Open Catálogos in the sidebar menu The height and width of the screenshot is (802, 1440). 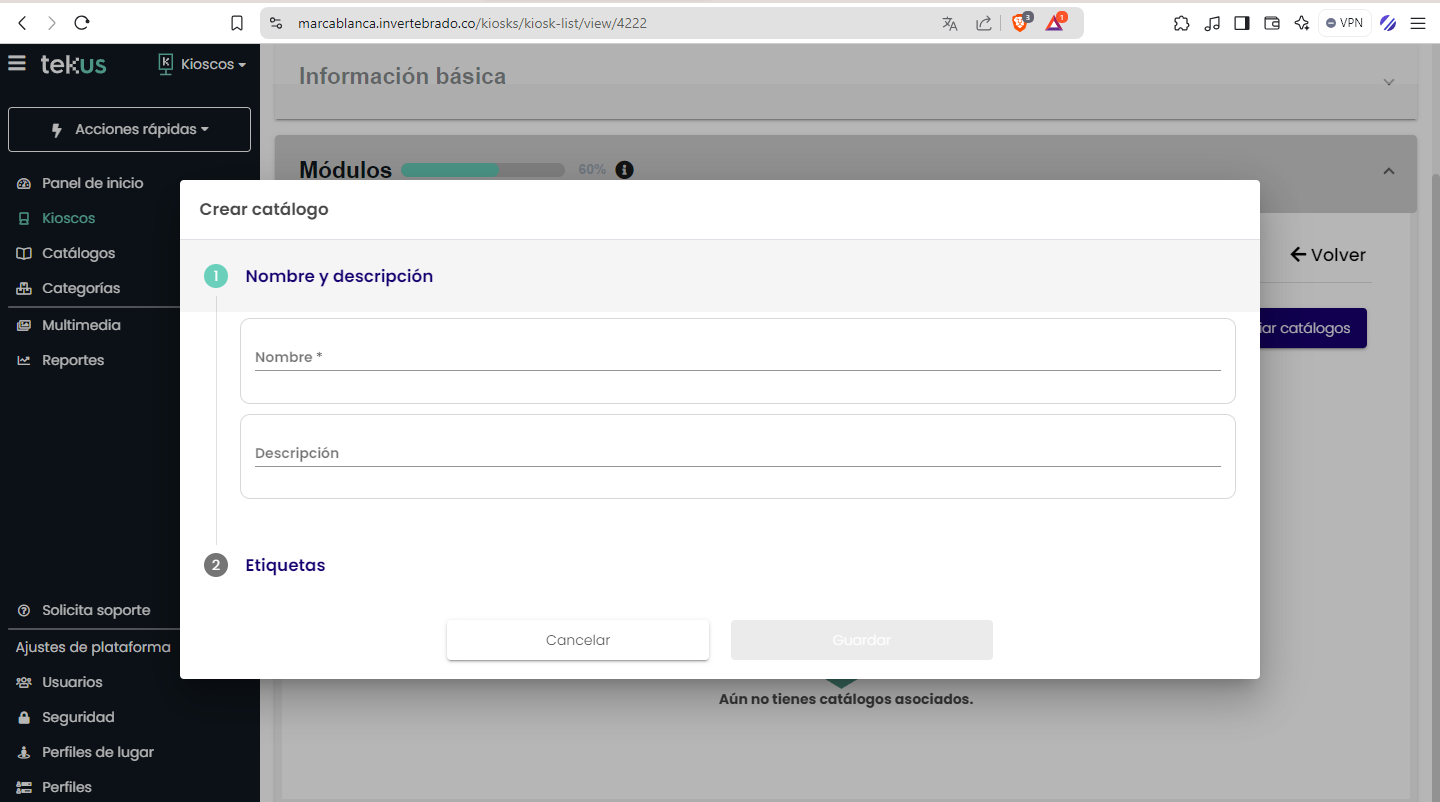[78, 253]
